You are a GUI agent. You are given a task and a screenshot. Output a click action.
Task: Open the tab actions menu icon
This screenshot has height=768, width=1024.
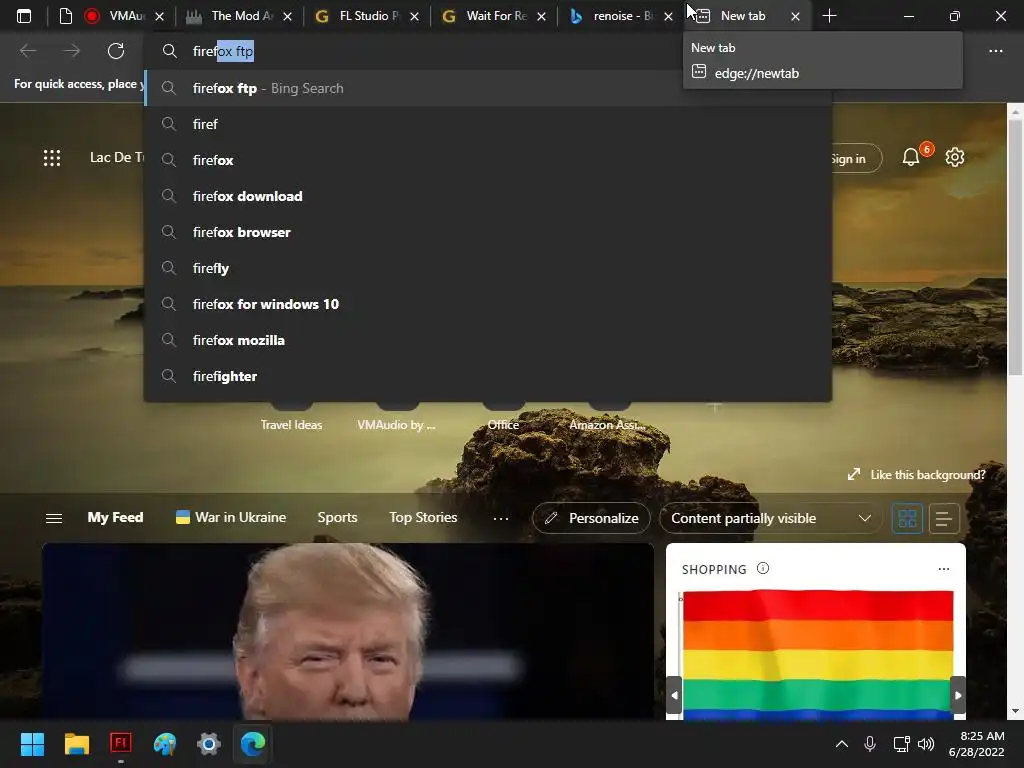[24, 16]
